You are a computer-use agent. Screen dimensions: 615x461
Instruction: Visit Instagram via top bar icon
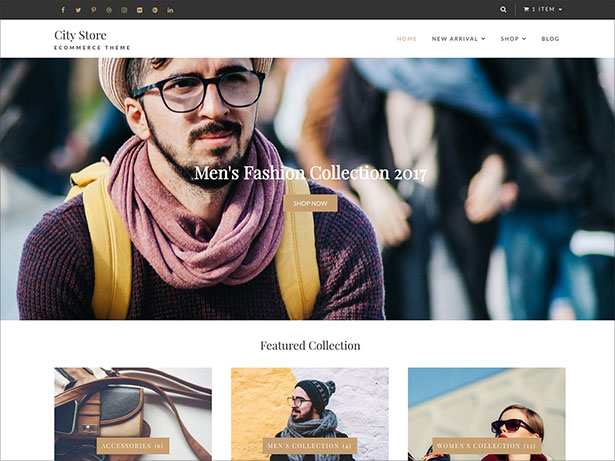(124, 9)
